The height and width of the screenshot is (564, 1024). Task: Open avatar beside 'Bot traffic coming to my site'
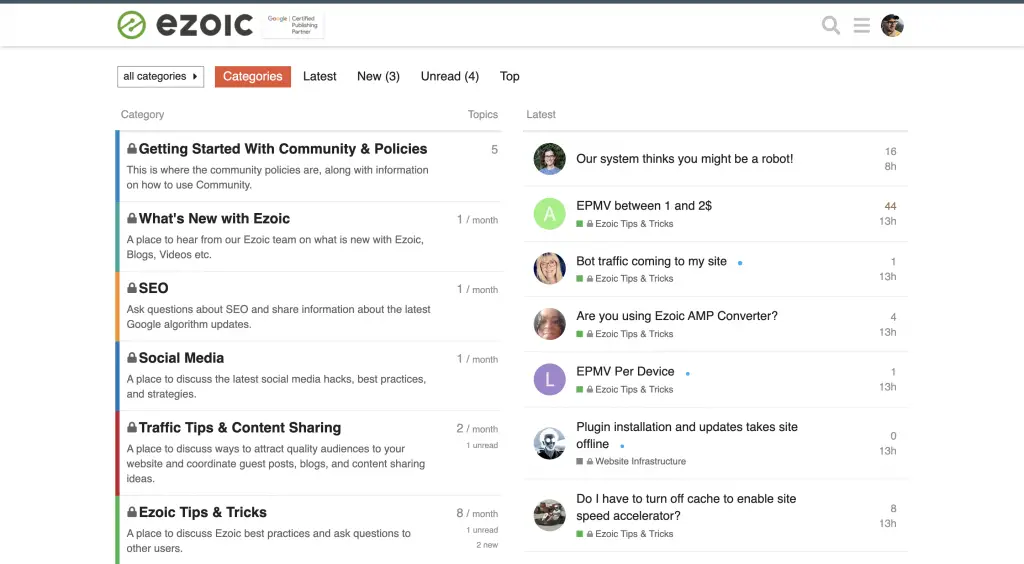tap(549, 268)
